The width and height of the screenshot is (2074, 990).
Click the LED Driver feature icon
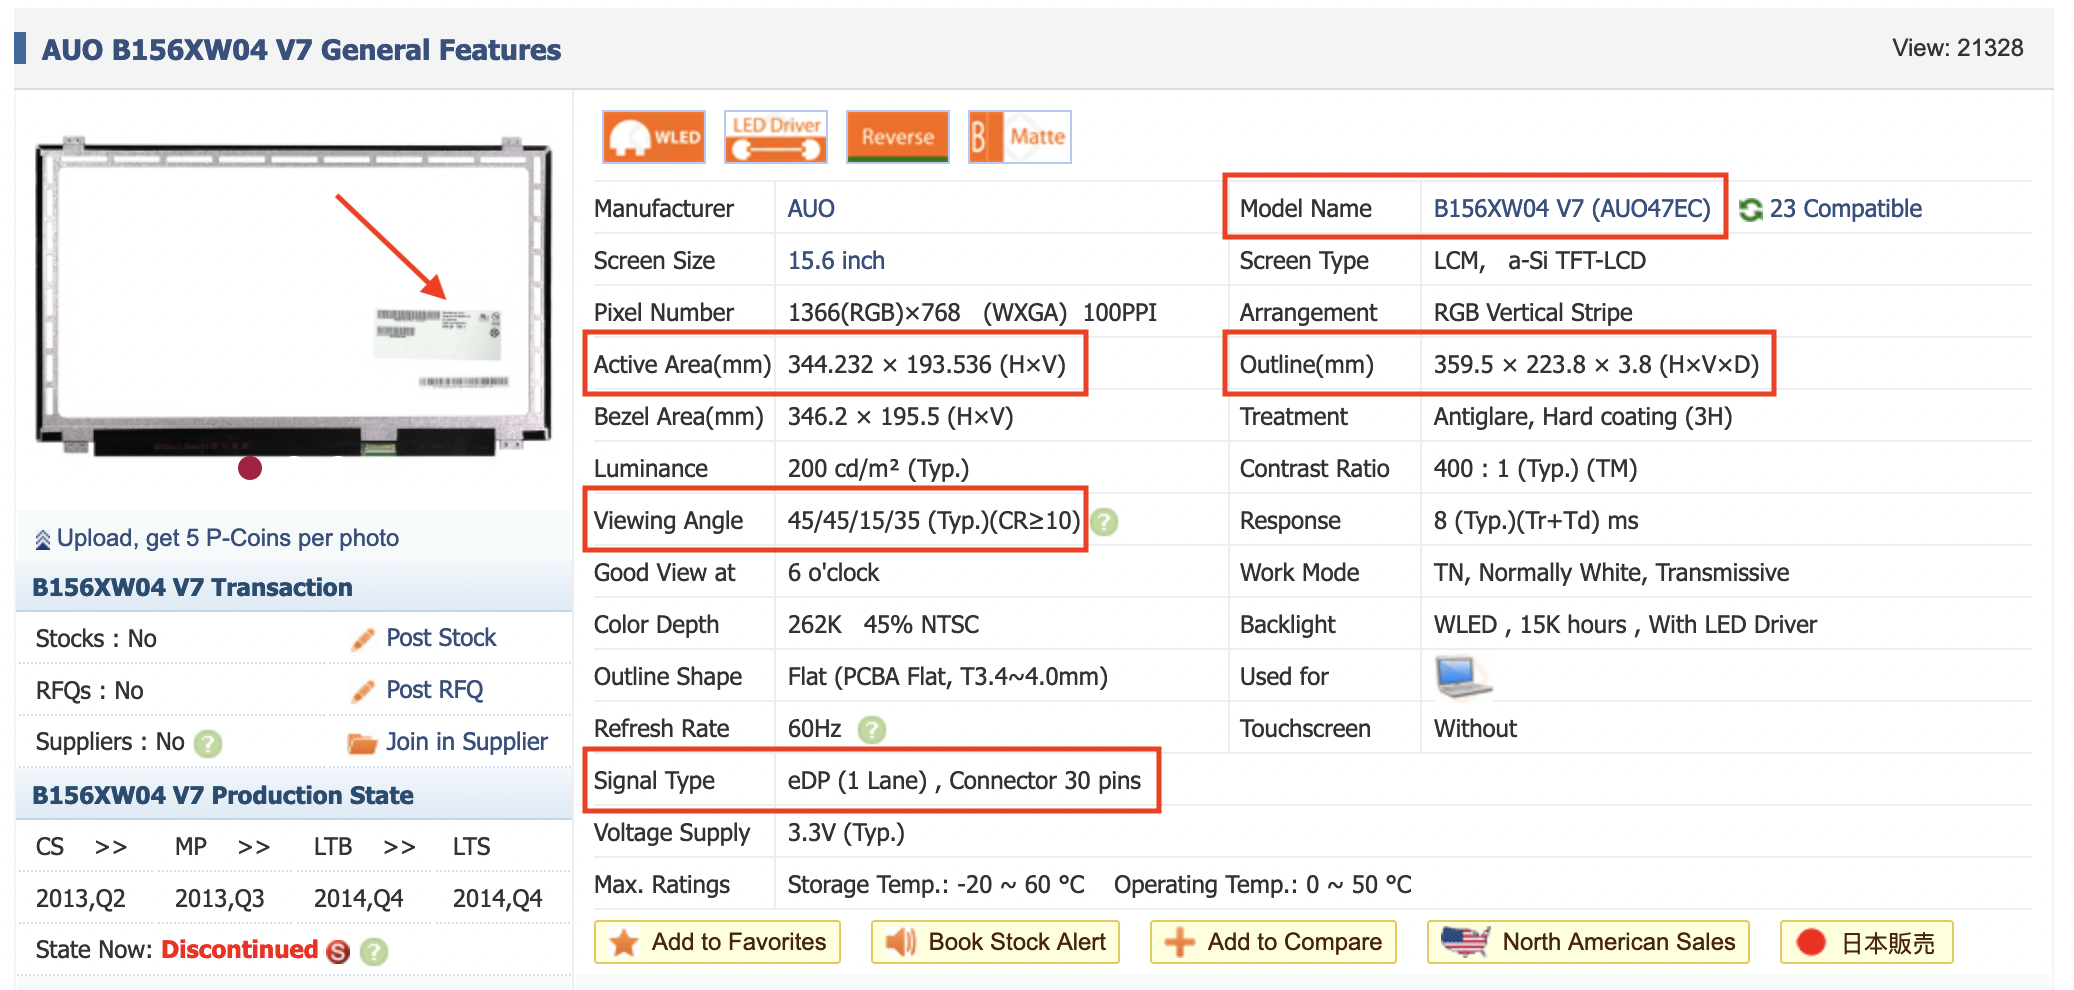tap(775, 137)
